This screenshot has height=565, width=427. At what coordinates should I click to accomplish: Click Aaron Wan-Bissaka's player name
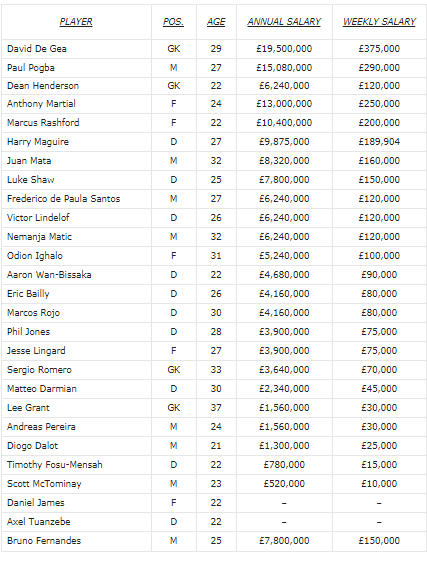(49, 275)
